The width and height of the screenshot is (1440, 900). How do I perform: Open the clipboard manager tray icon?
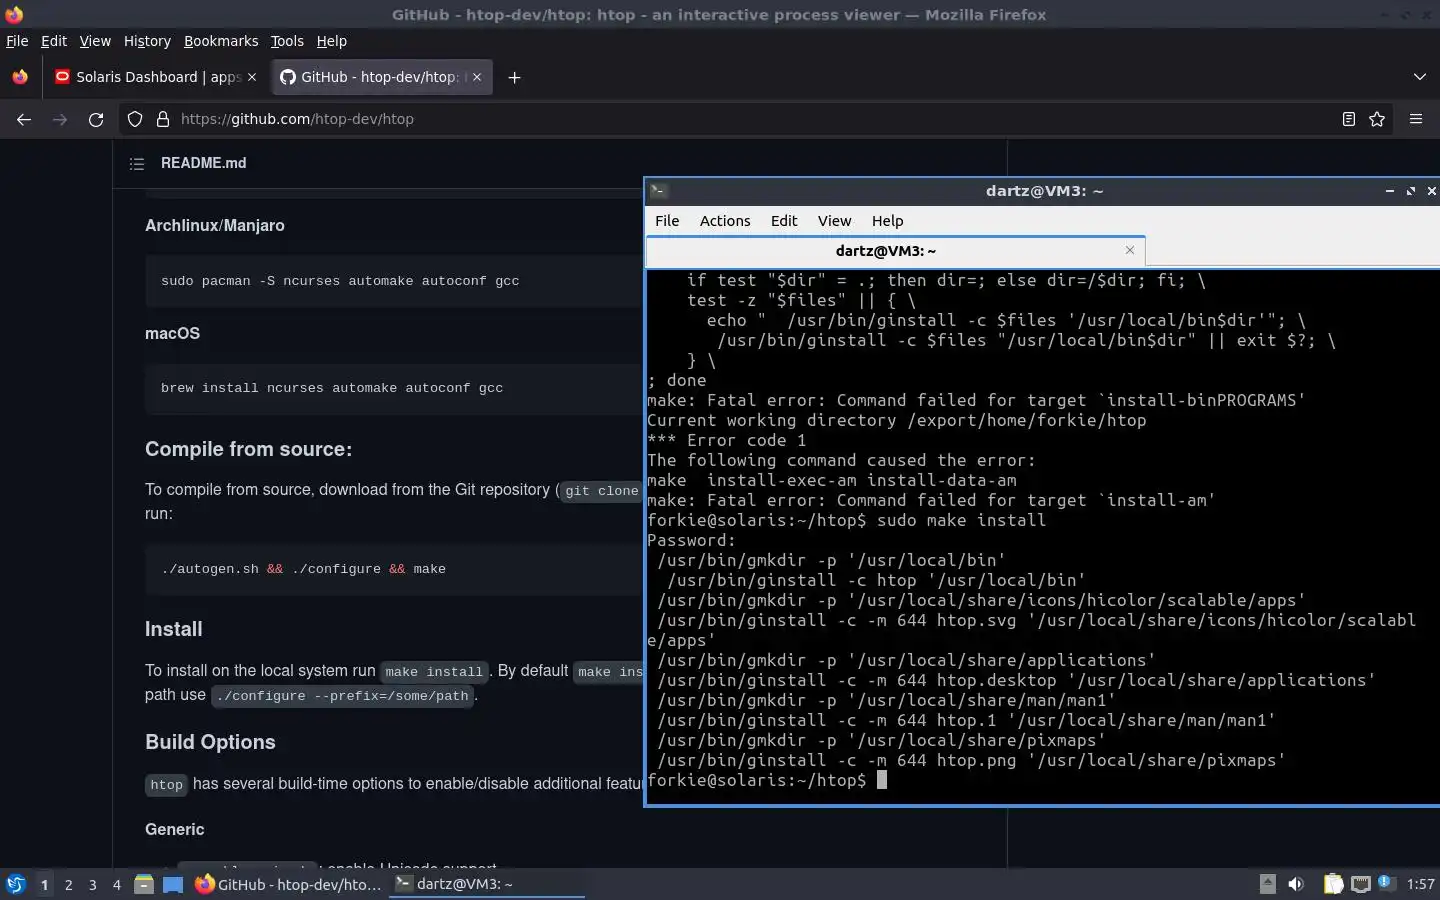(1333, 884)
